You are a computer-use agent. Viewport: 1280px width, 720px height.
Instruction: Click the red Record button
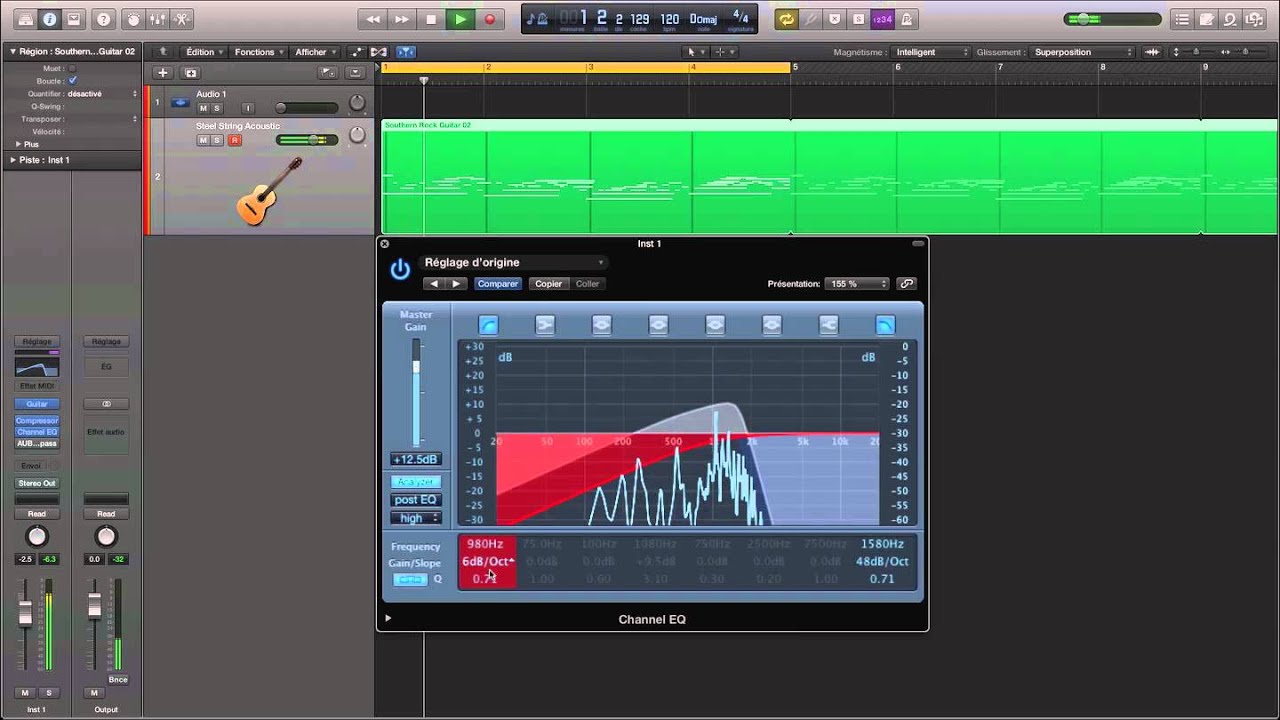489,19
